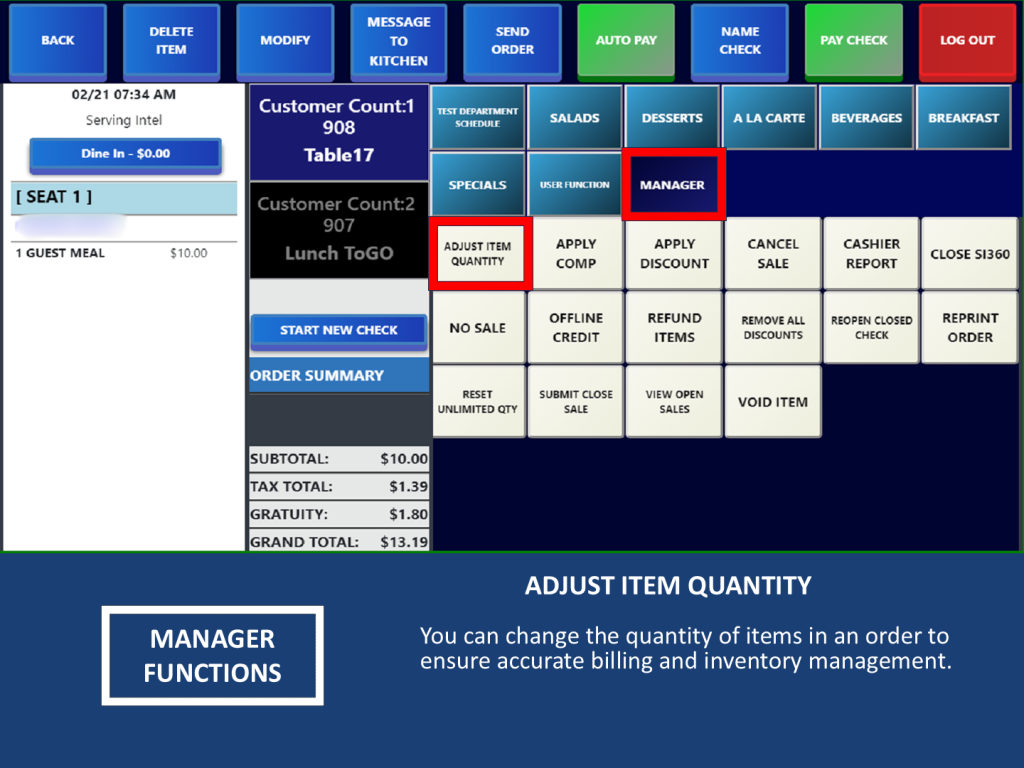Click the Refund Items button
Screen dimensions: 1024x768
pos(674,328)
